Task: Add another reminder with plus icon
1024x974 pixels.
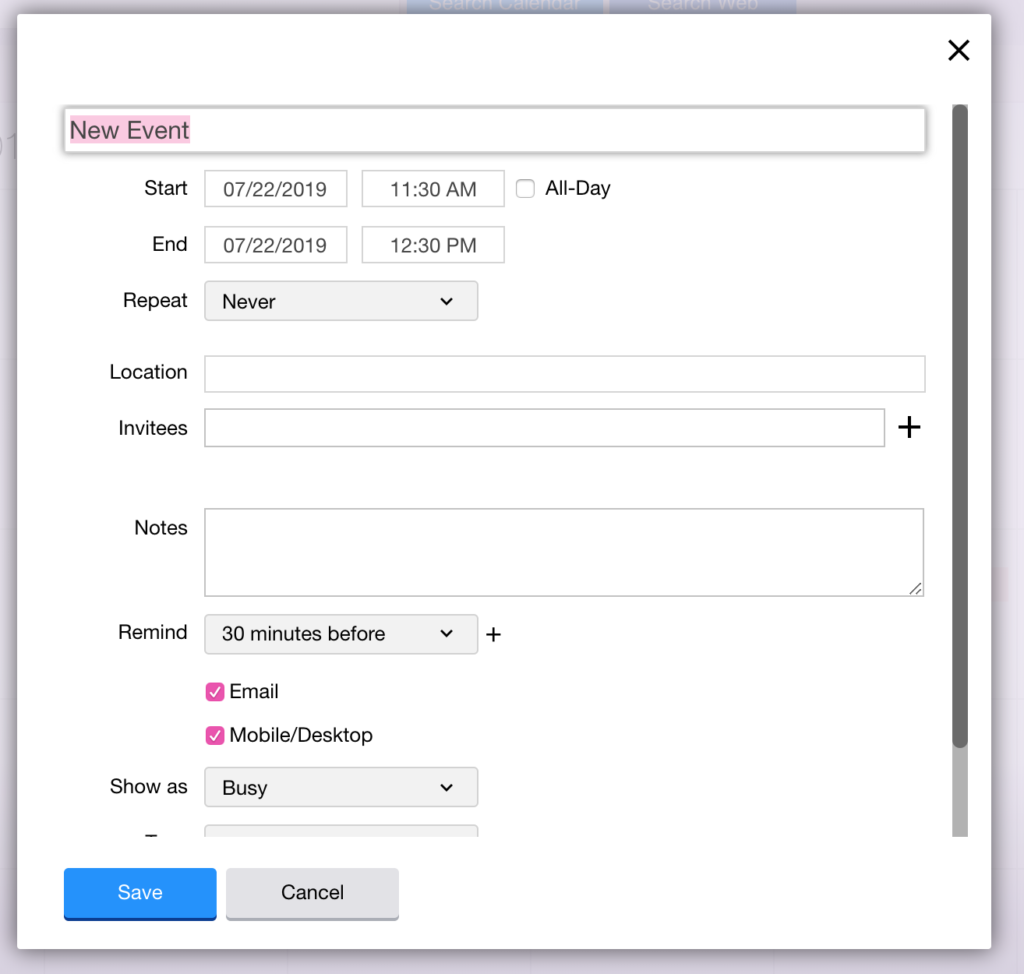Action: [x=494, y=634]
